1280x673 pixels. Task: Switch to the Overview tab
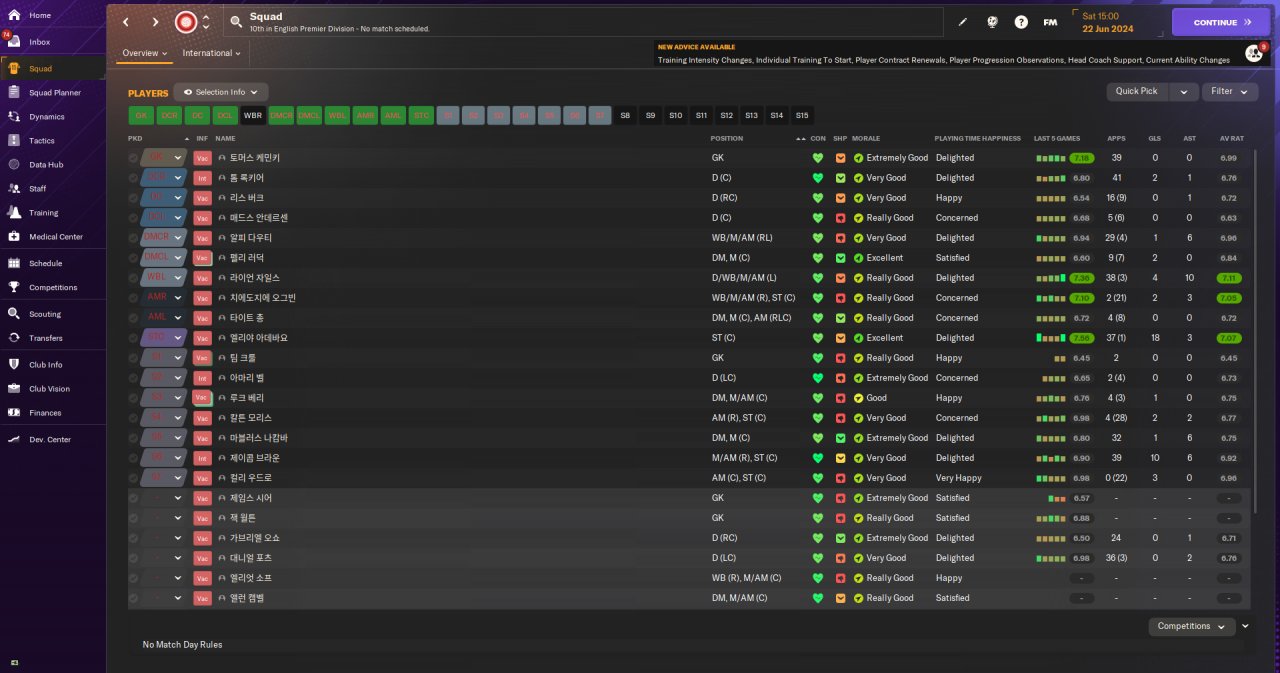145,53
